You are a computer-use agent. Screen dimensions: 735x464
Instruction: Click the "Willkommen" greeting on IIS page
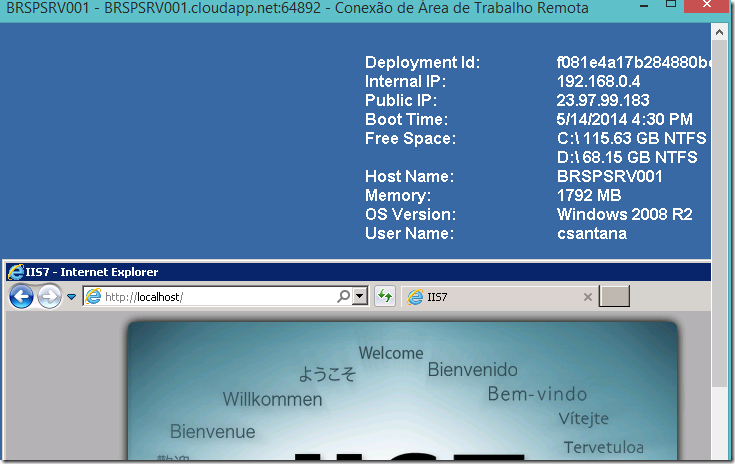pyautogui.click(x=272, y=399)
